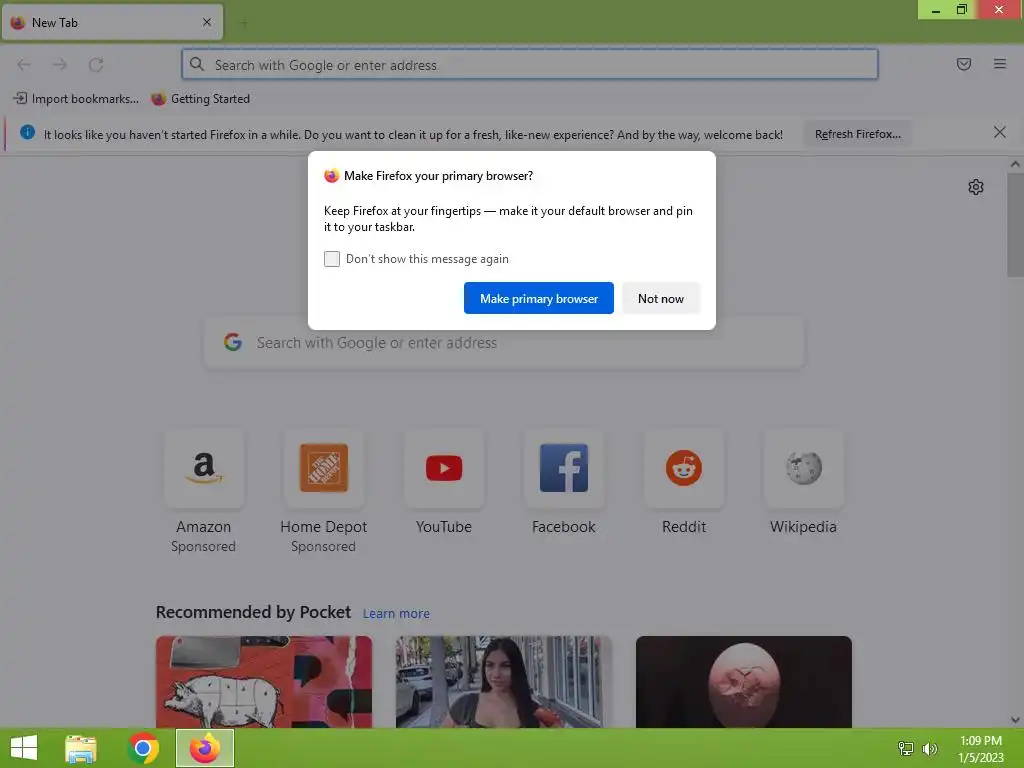Open File Explorer from the taskbar
Screen dimensions: 1024x768
[x=81, y=748]
